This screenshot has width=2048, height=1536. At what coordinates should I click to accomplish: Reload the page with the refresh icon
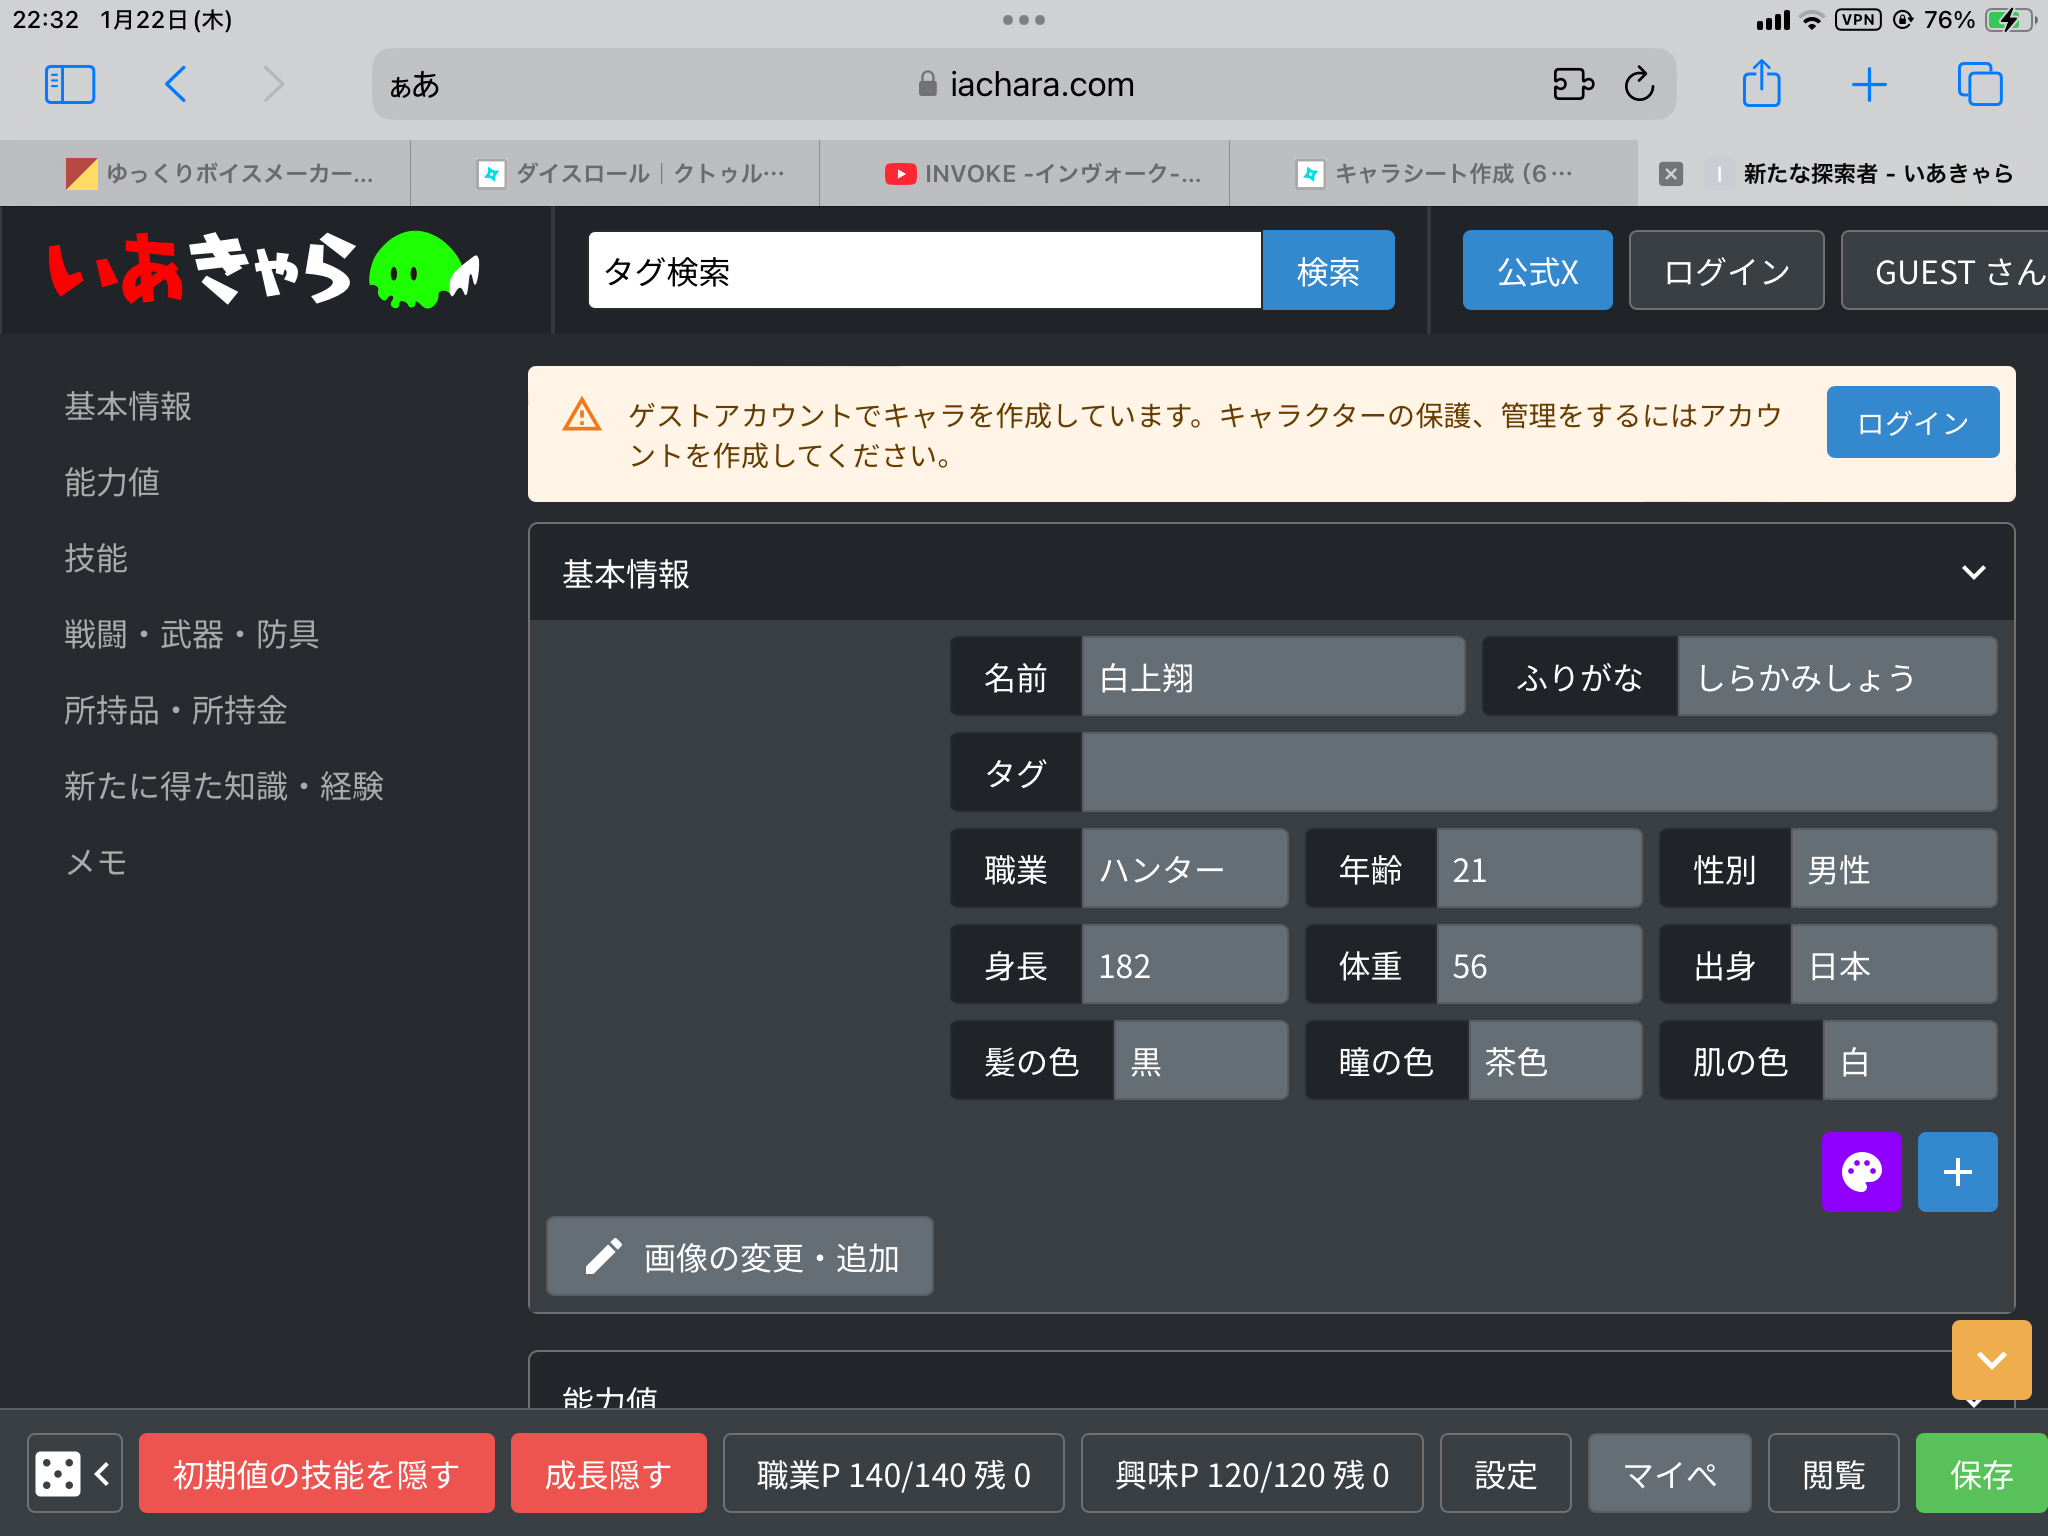tap(1639, 85)
